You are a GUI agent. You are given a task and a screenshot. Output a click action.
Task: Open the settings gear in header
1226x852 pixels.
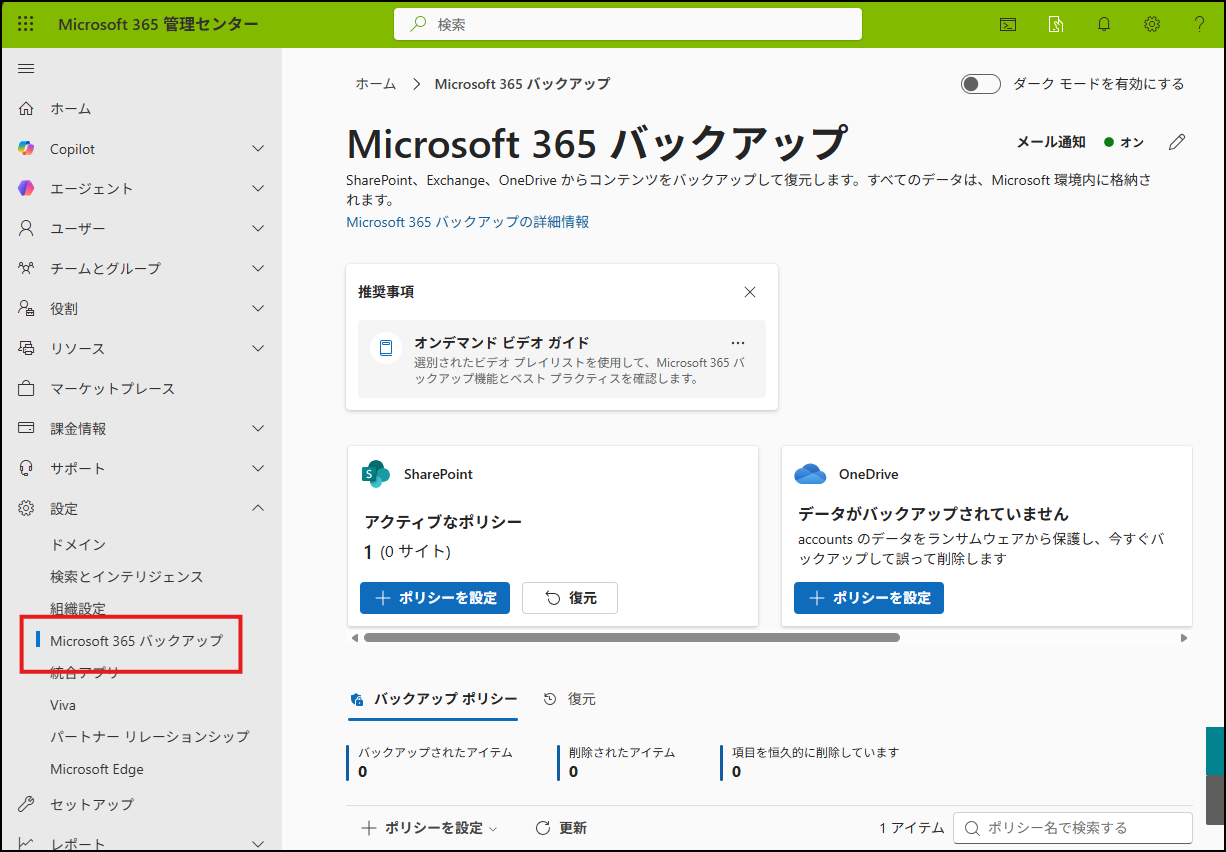pos(1152,24)
